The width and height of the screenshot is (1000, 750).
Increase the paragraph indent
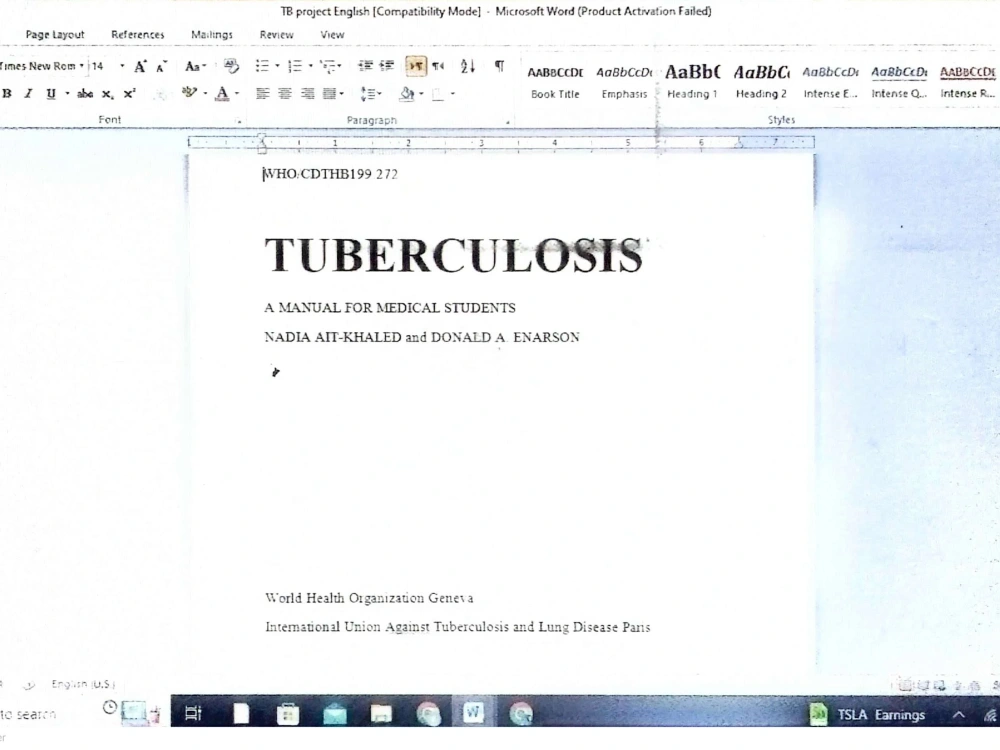(387, 66)
